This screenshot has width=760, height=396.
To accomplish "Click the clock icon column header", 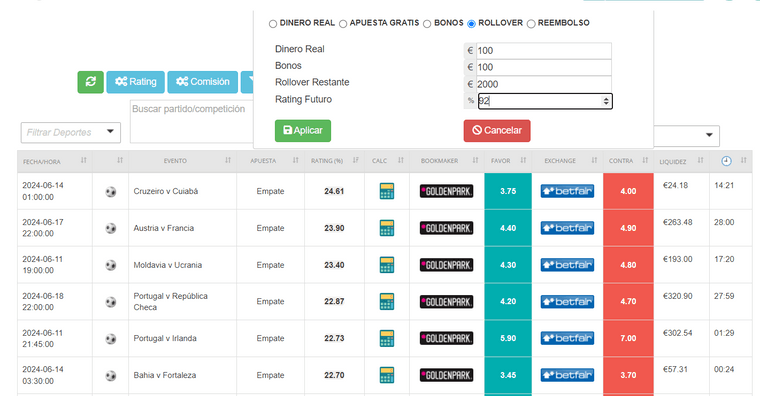I will pos(726,161).
